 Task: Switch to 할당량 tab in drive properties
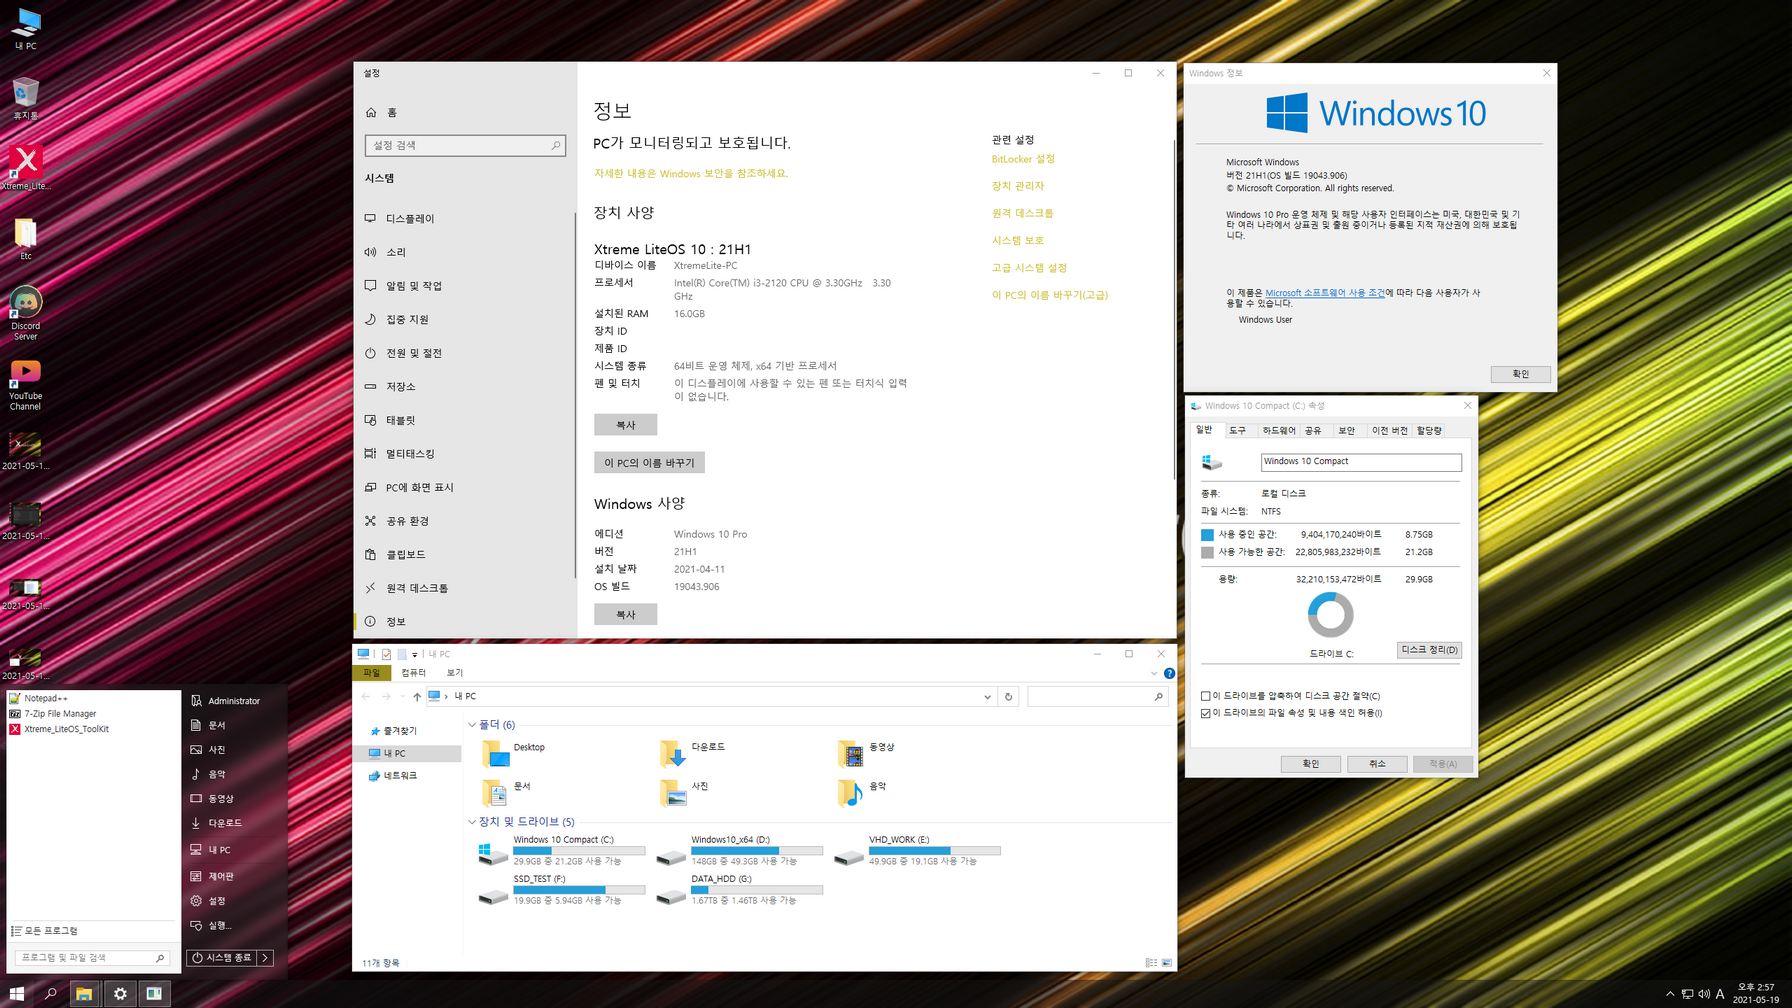coord(1429,430)
